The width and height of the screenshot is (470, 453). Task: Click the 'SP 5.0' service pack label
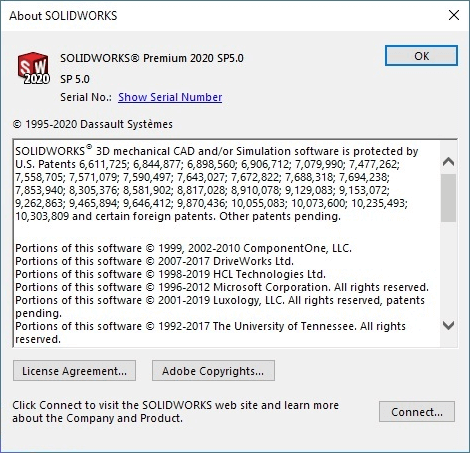point(75,79)
